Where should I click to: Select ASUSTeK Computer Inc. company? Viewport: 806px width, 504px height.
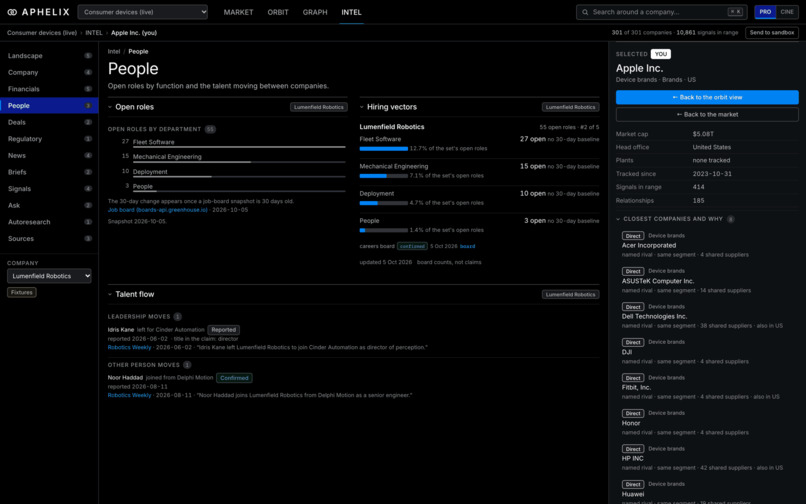657,281
